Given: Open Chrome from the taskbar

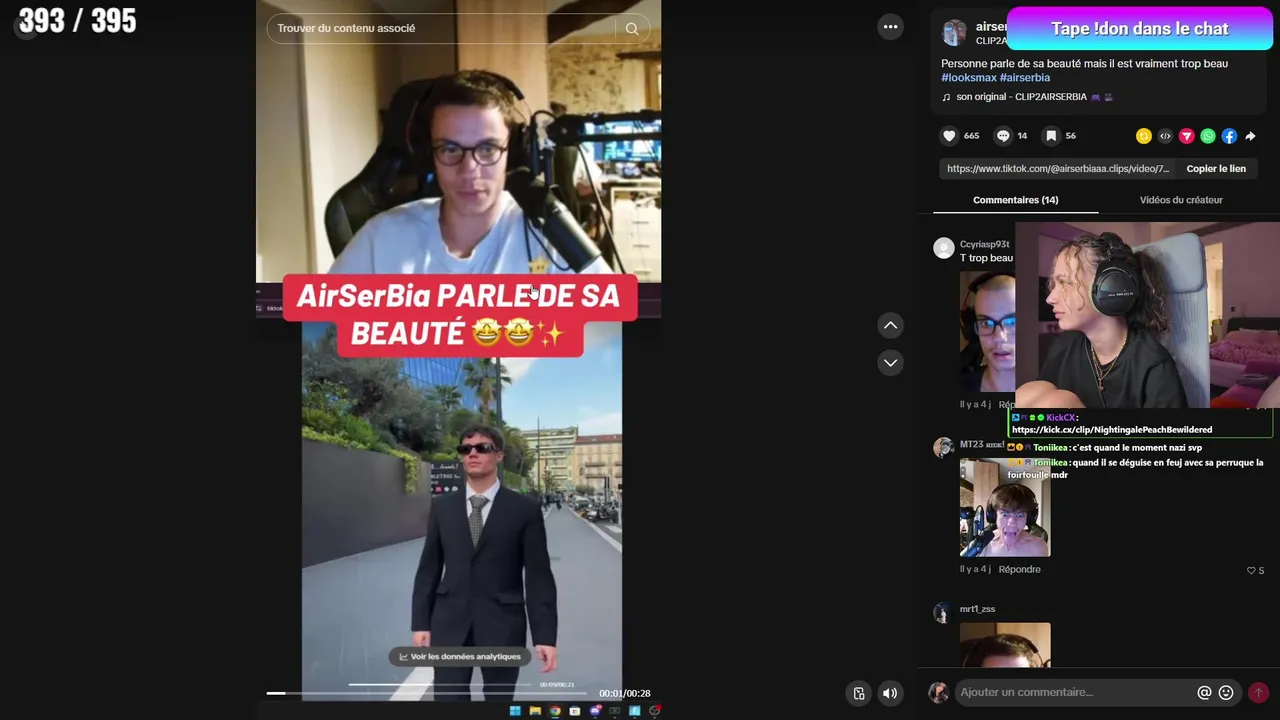Looking at the screenshot, I should point(555,711).
